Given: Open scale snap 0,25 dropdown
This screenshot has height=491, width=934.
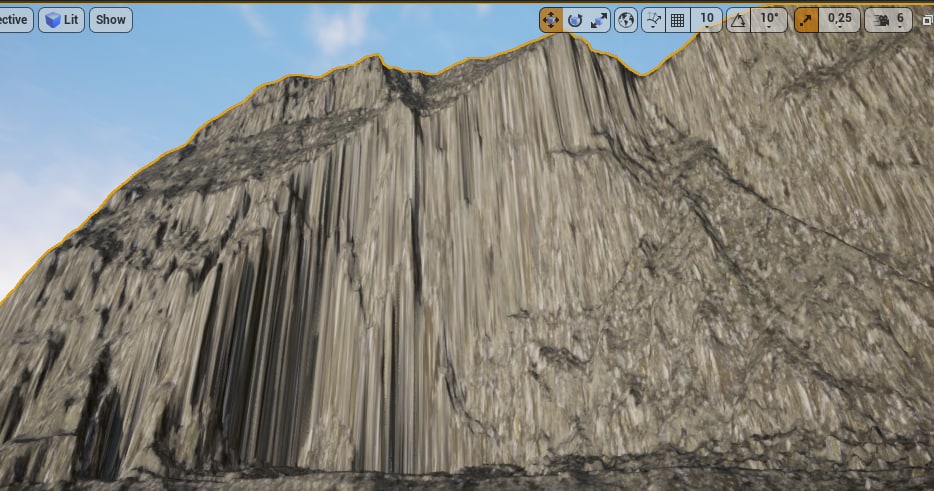Looking at the screenshot, I should tap(840, 20).
